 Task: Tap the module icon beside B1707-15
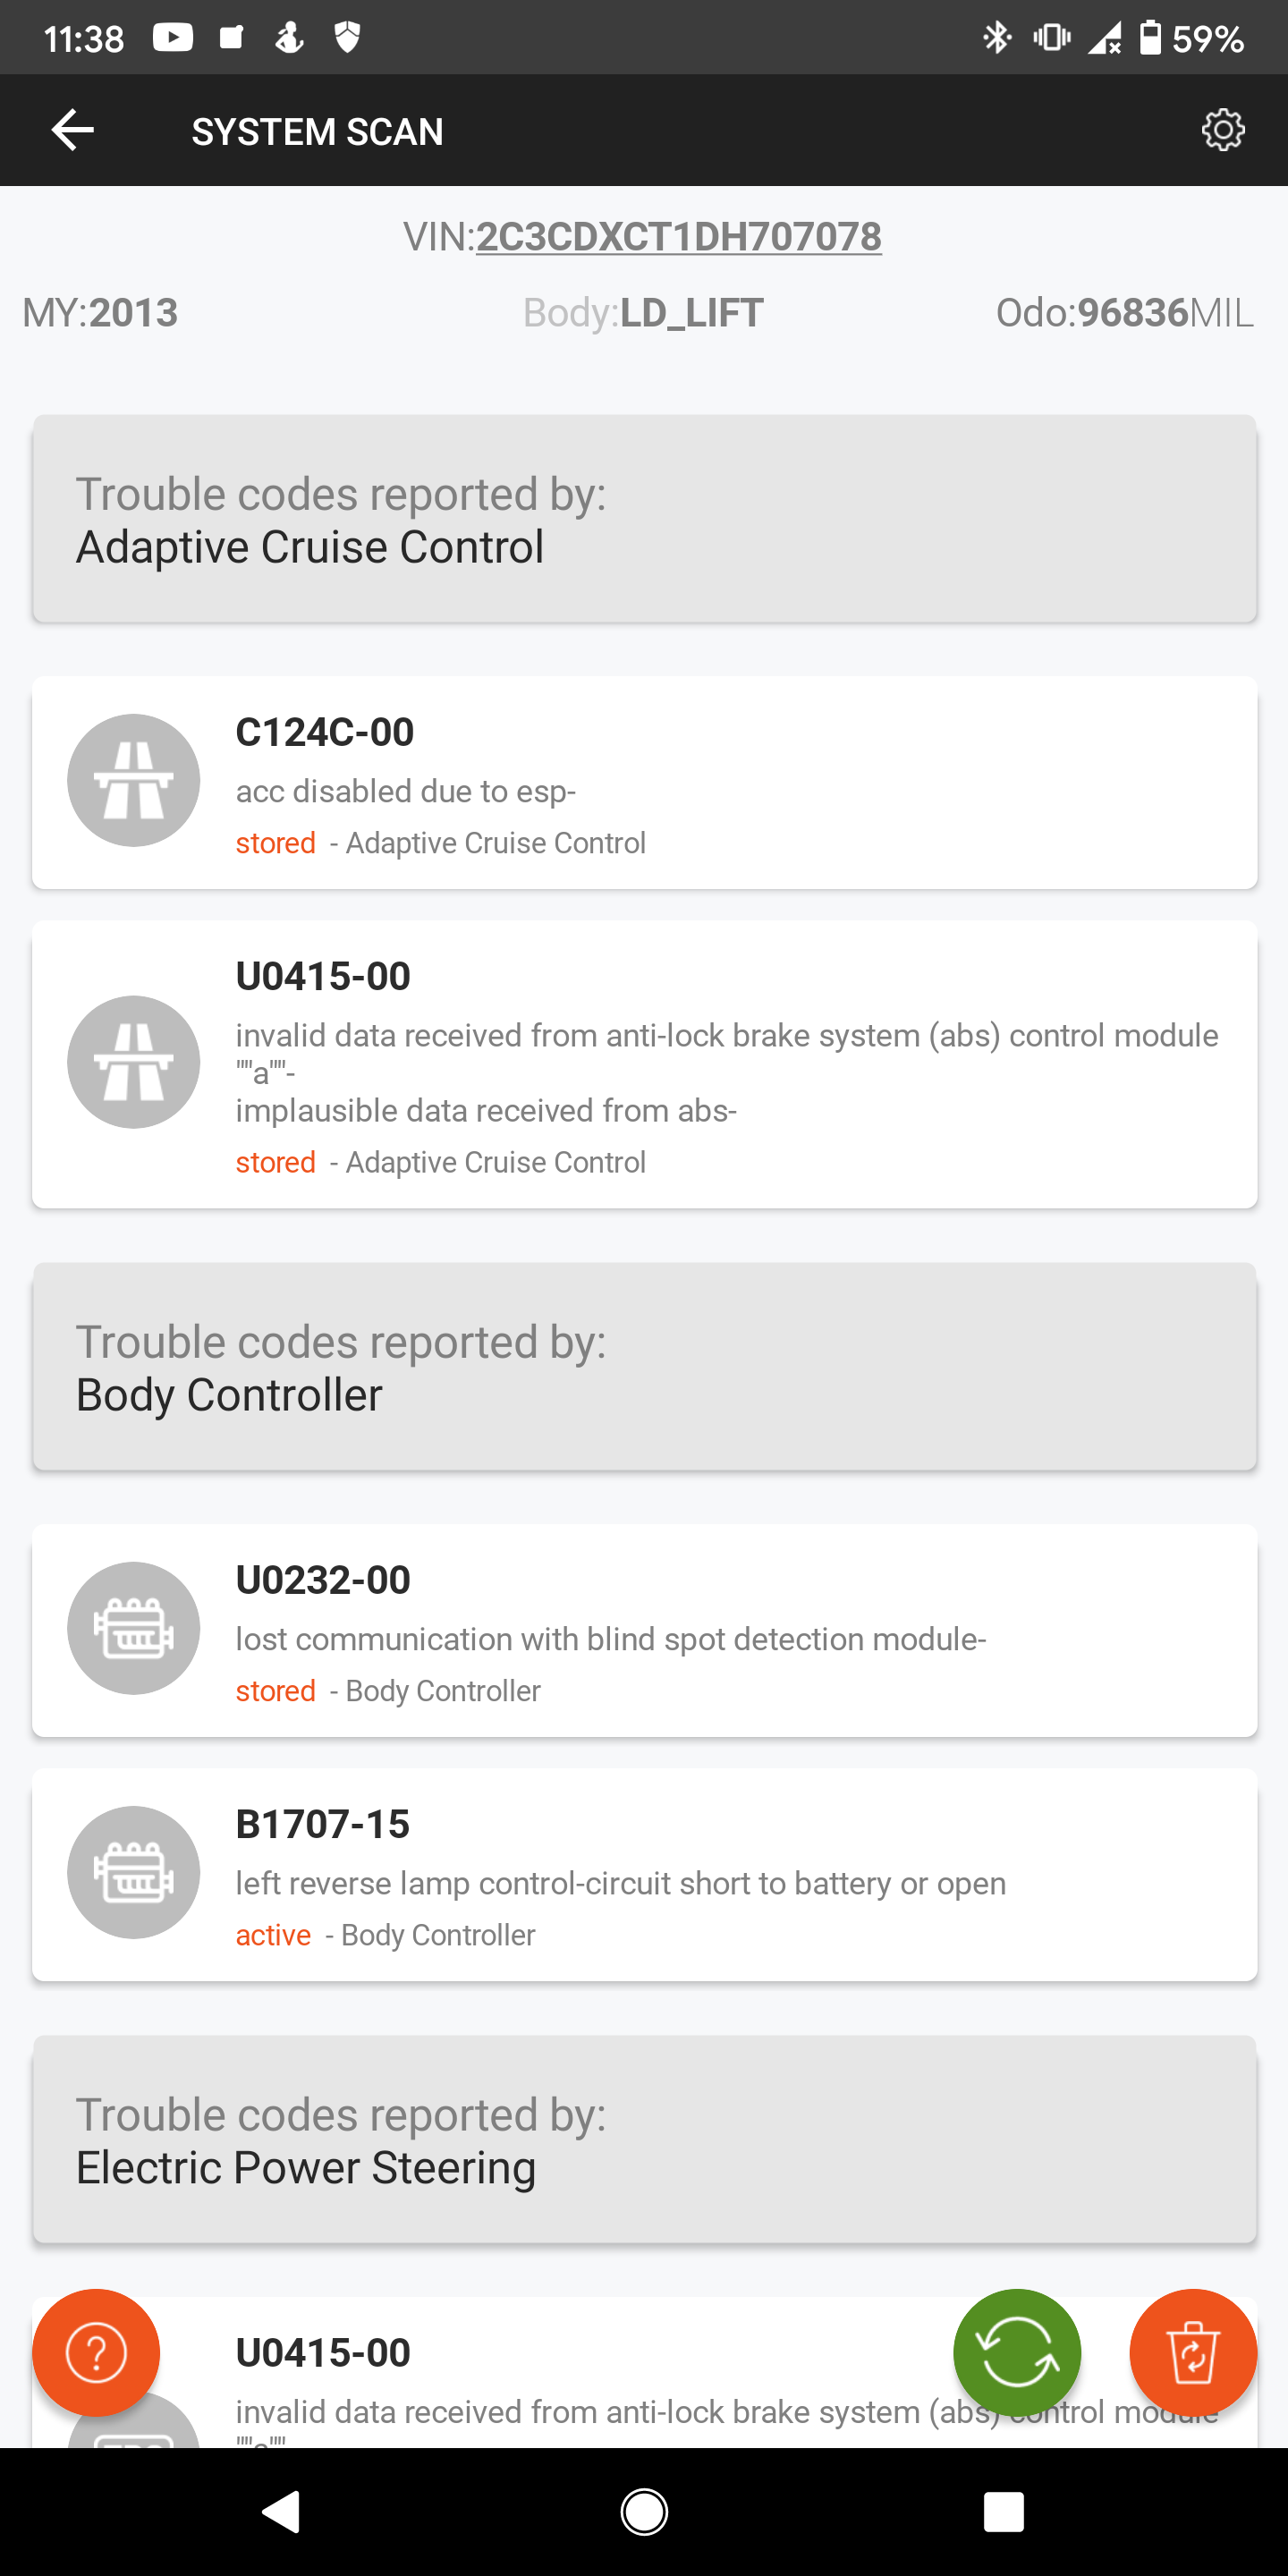[x=133, y=1872]
